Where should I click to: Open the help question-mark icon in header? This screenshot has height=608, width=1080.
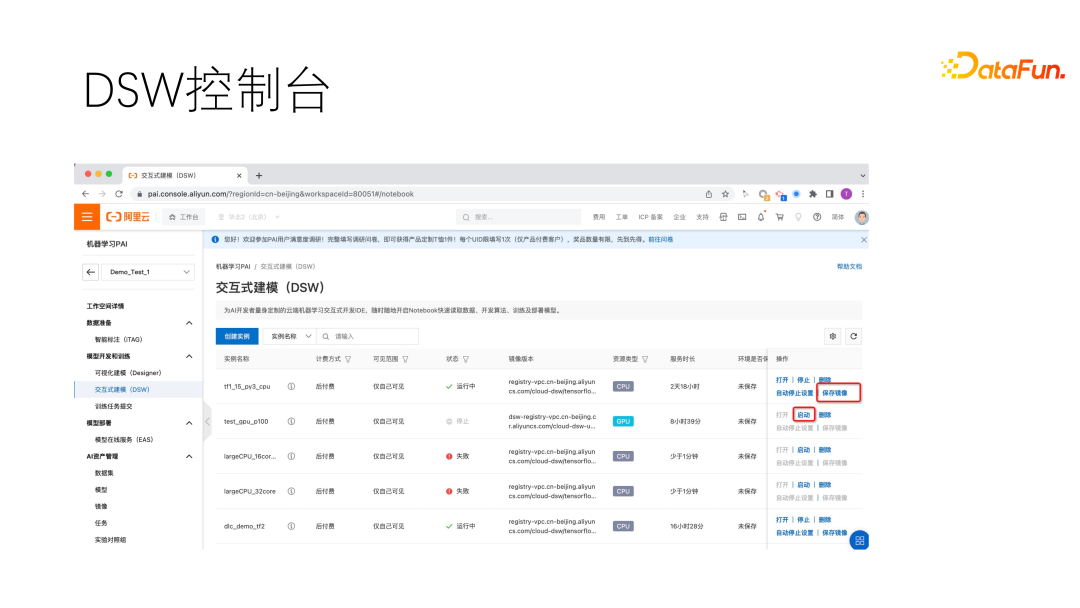click(x=817, y=217)
